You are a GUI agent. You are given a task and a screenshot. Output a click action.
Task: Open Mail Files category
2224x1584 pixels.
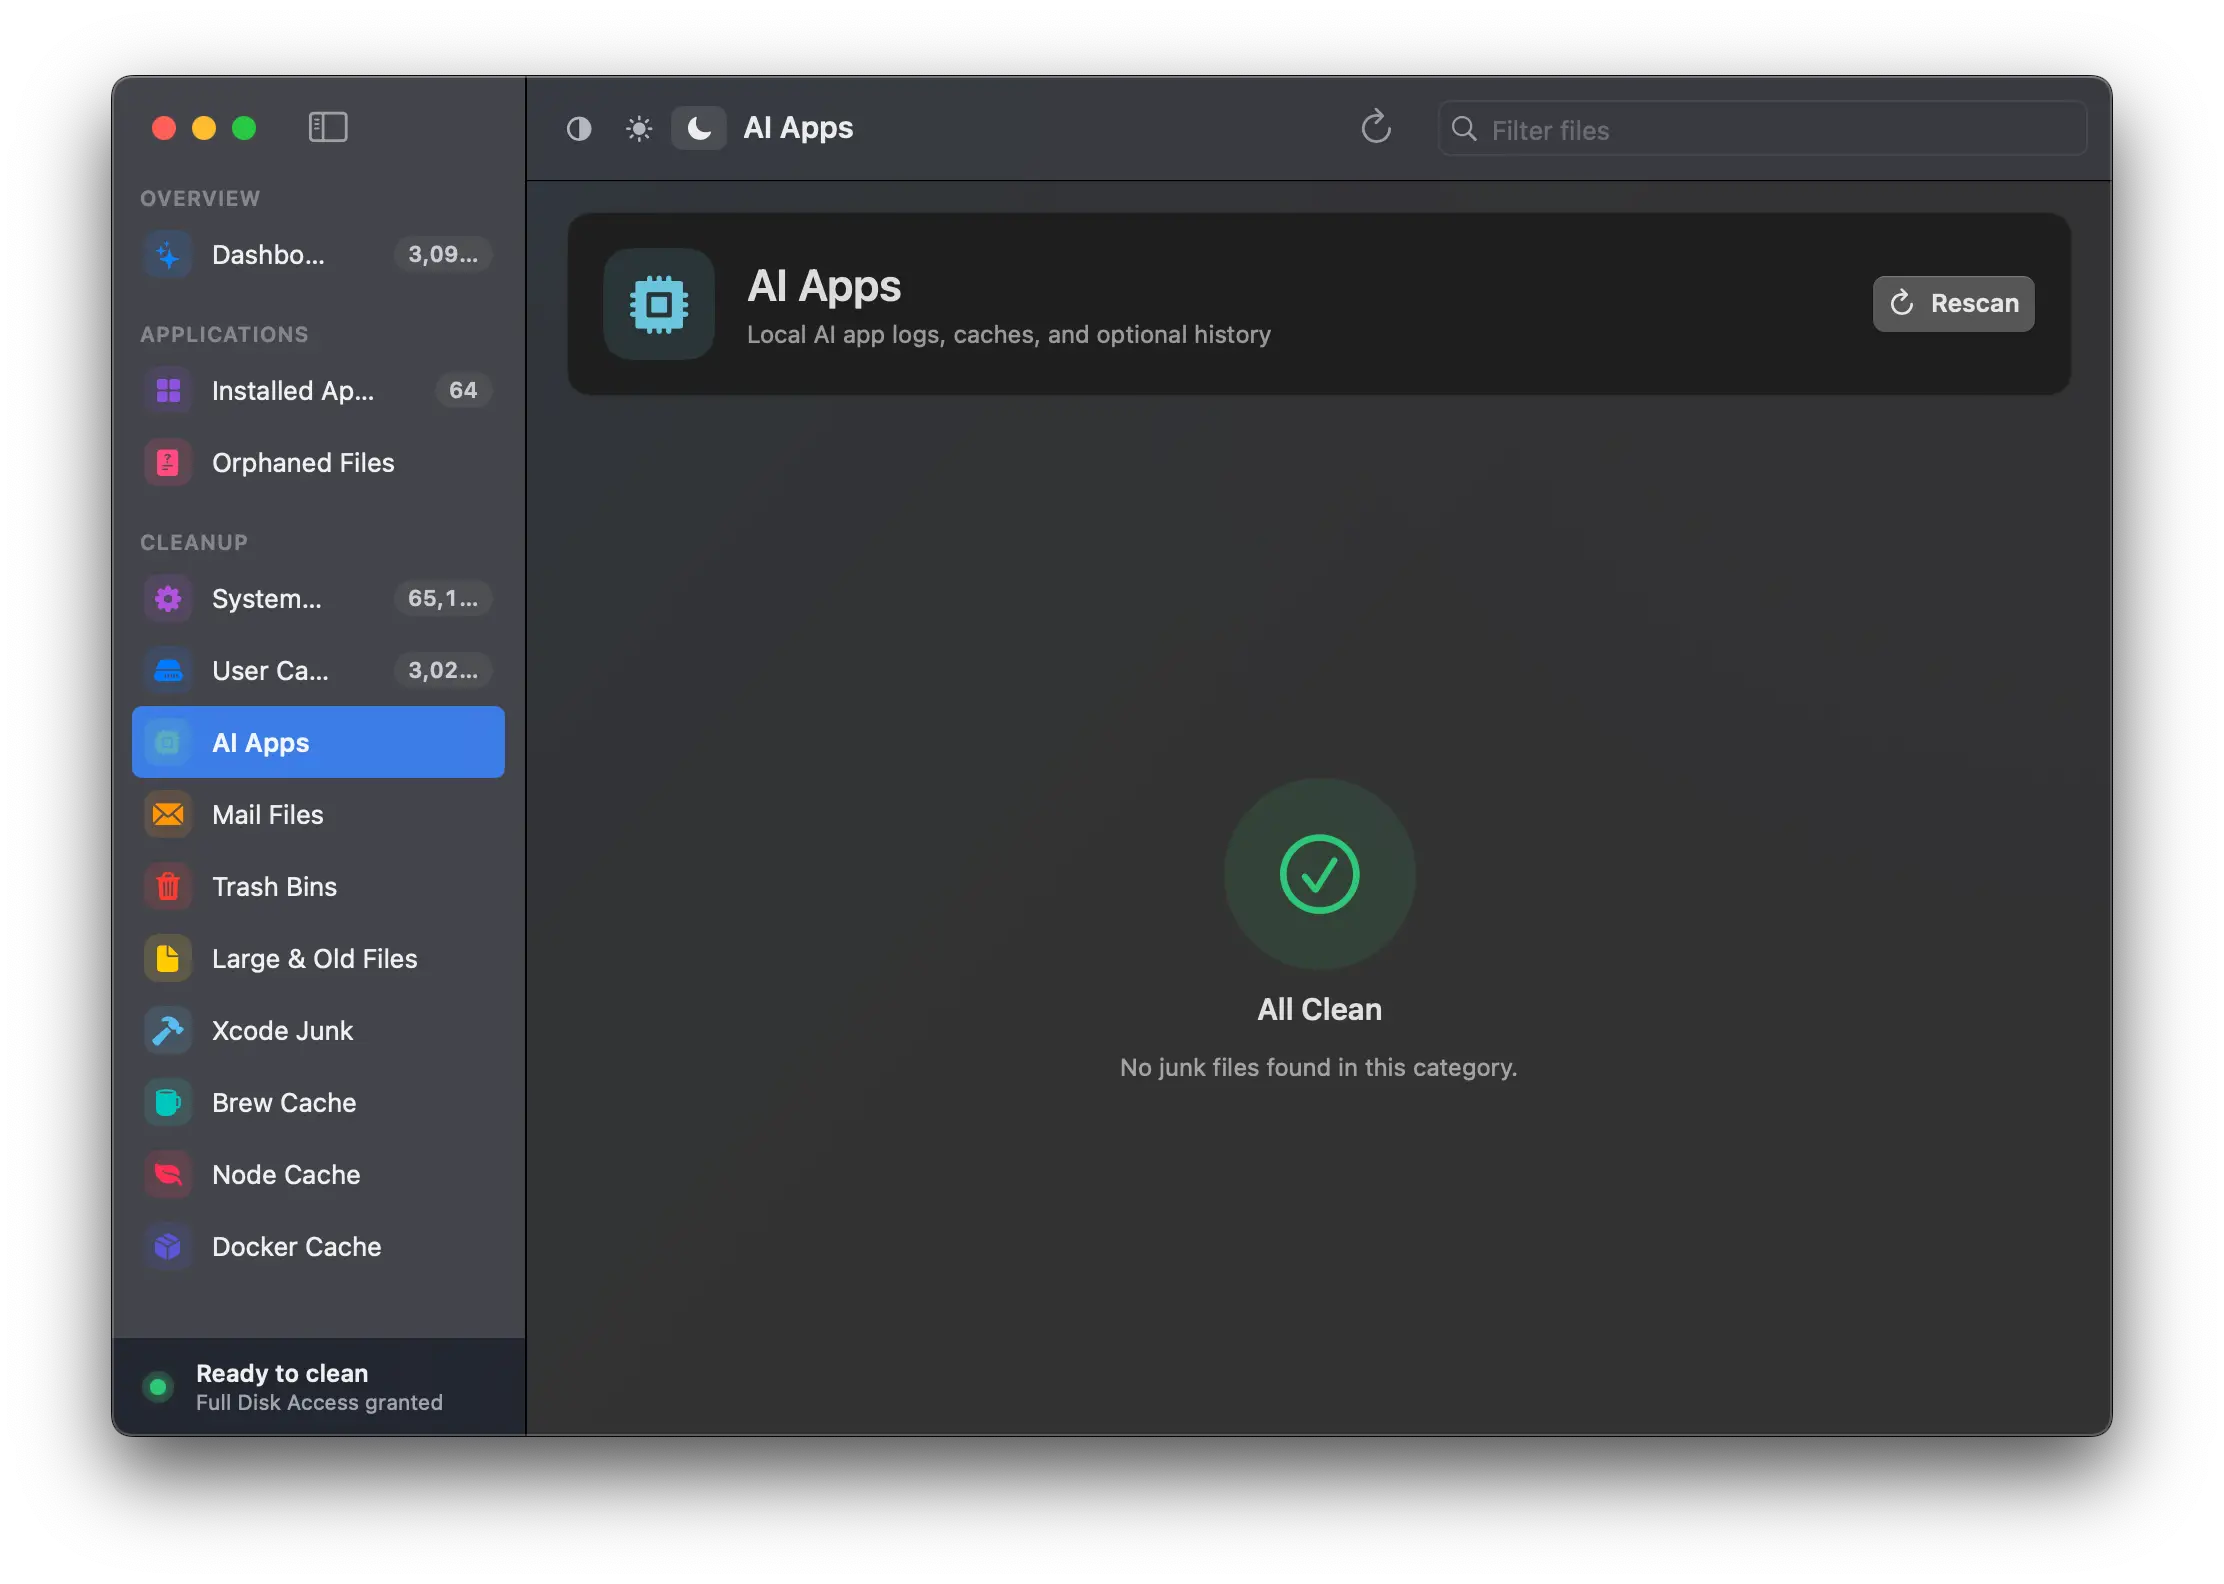[318, 815]
